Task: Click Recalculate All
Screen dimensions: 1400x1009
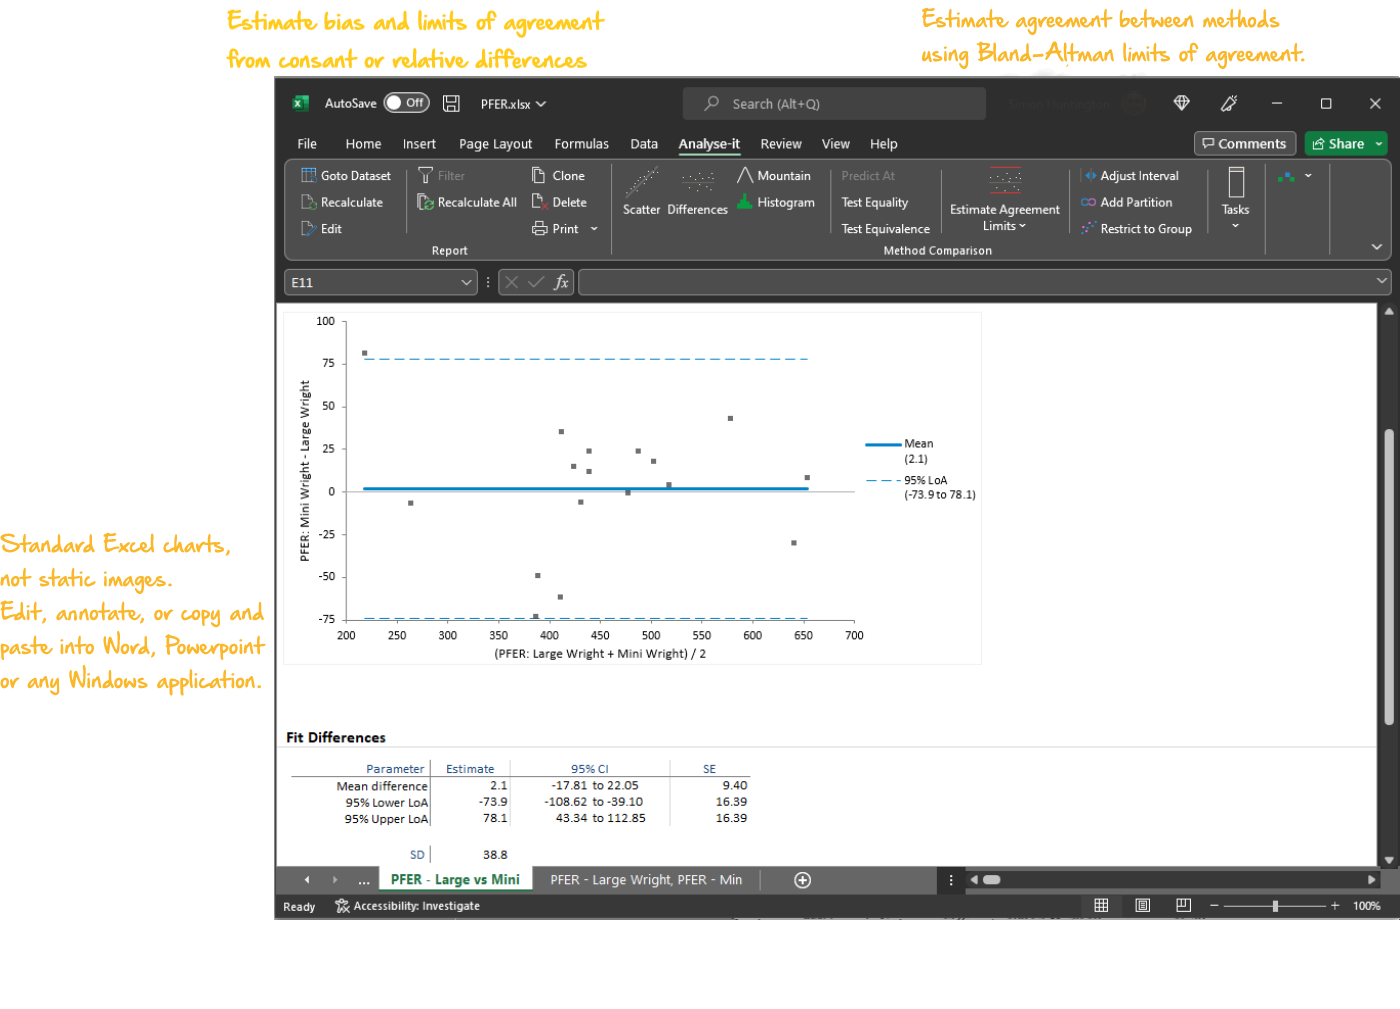Action: click(x=467, y=202)
